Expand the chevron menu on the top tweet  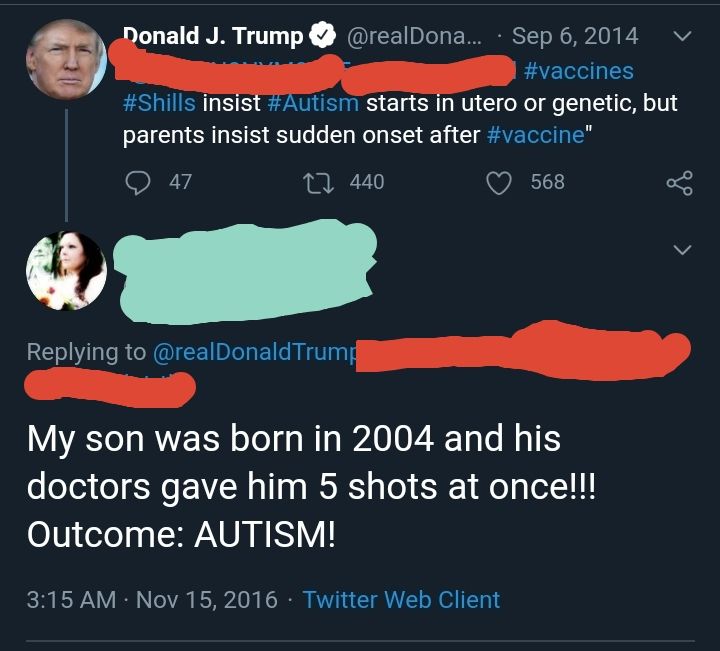[682, 37]
